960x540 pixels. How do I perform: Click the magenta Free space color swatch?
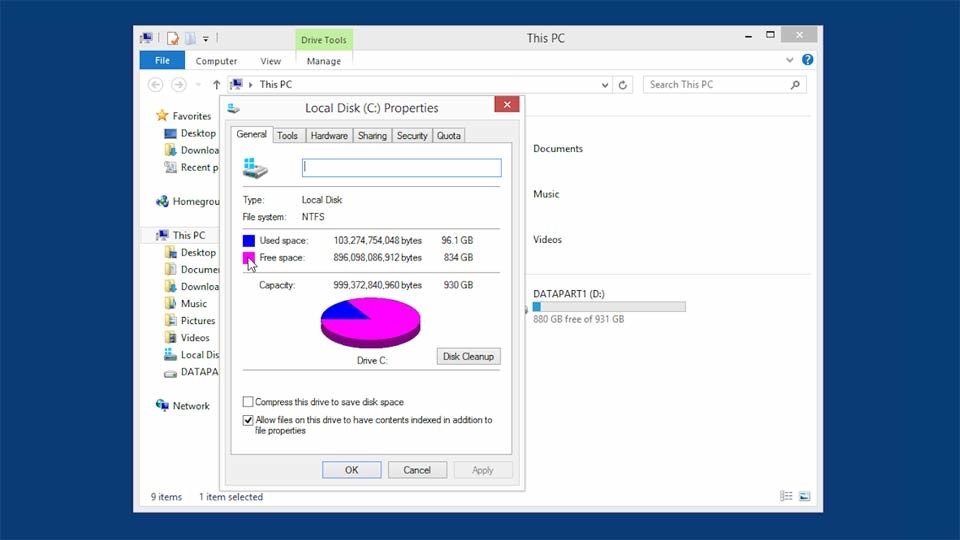[249, 258]
